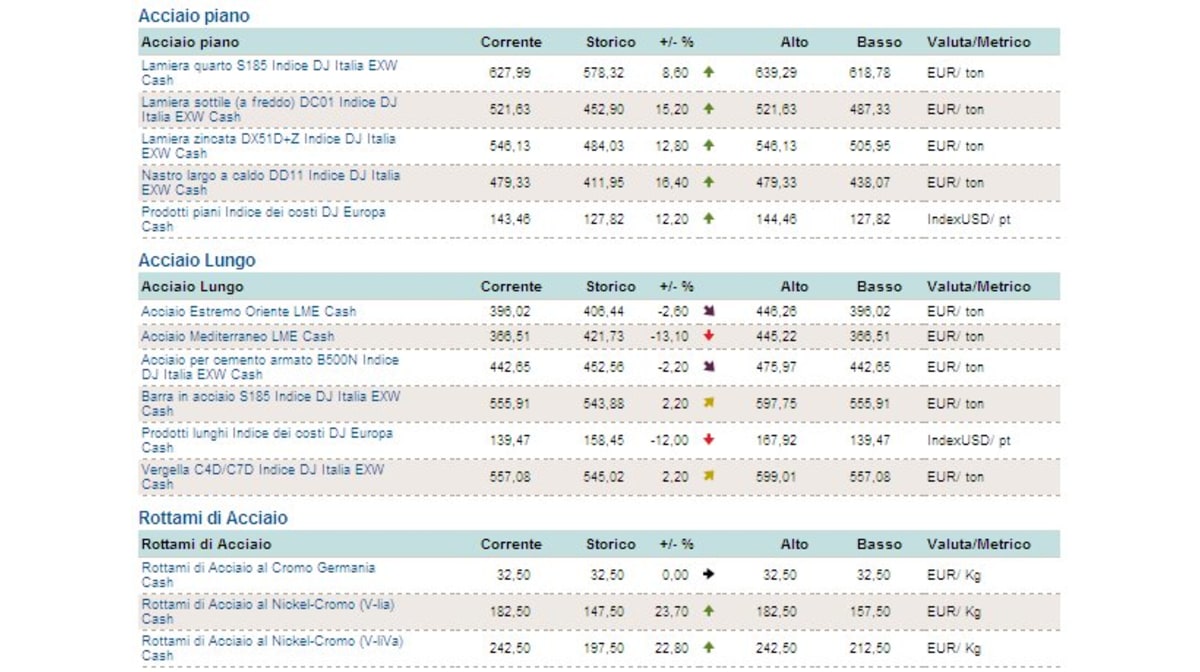This screenshot has height=672, width=1200.
Task: Sort by the Storico column header
Action: click(609, 42)
